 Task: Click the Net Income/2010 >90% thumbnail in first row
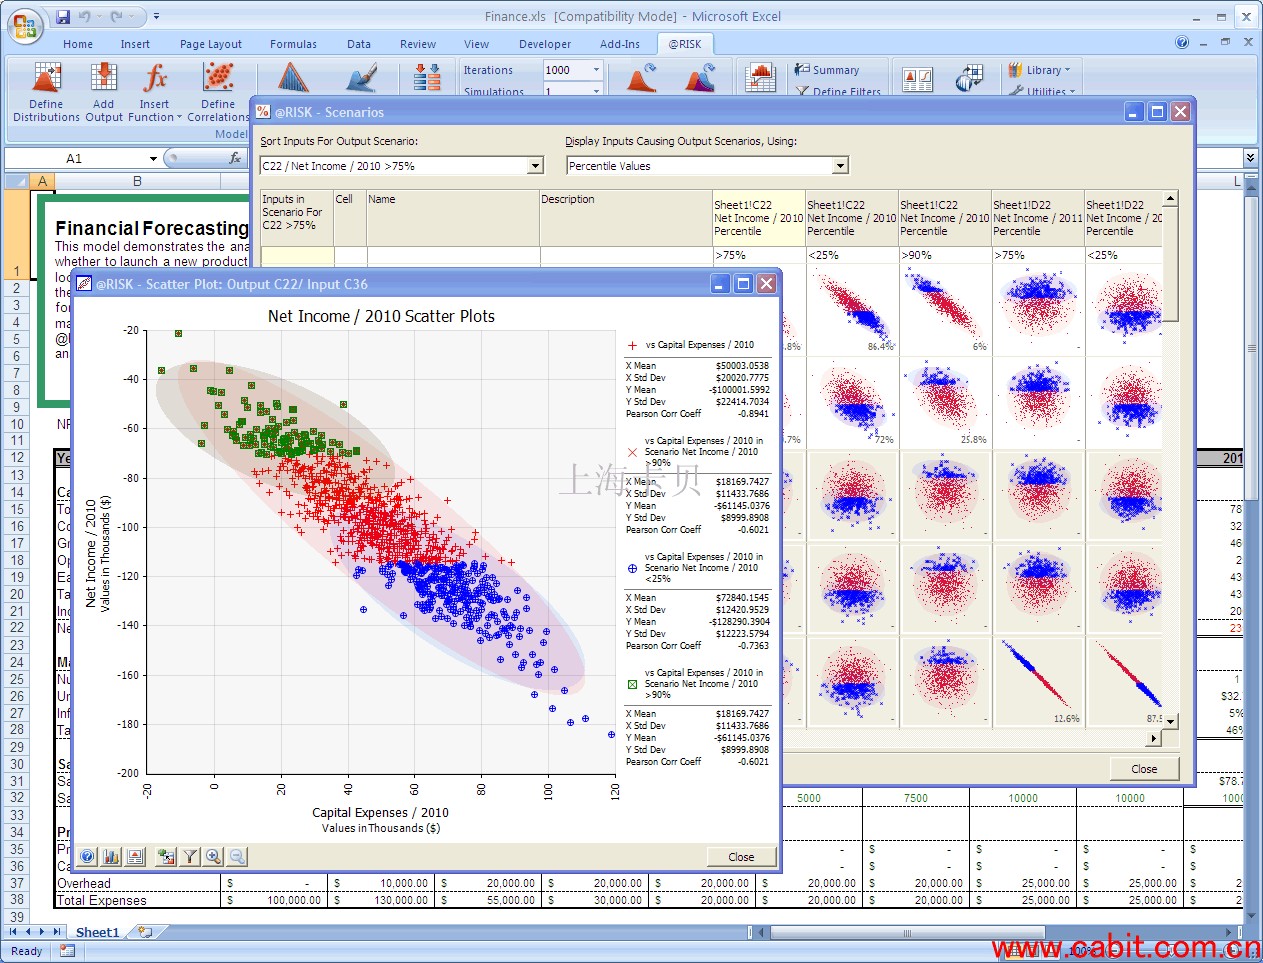946,311
